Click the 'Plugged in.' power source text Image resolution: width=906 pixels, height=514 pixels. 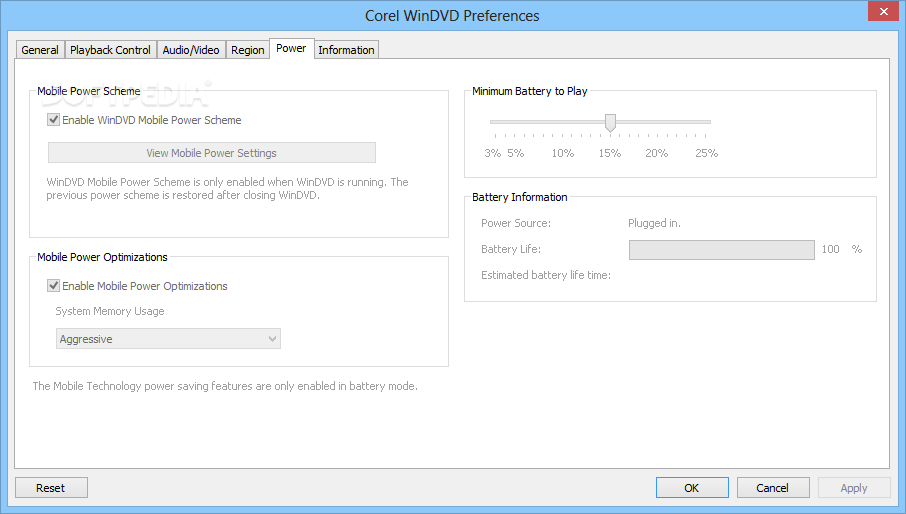pyautogui.click(x=654, y=223)
